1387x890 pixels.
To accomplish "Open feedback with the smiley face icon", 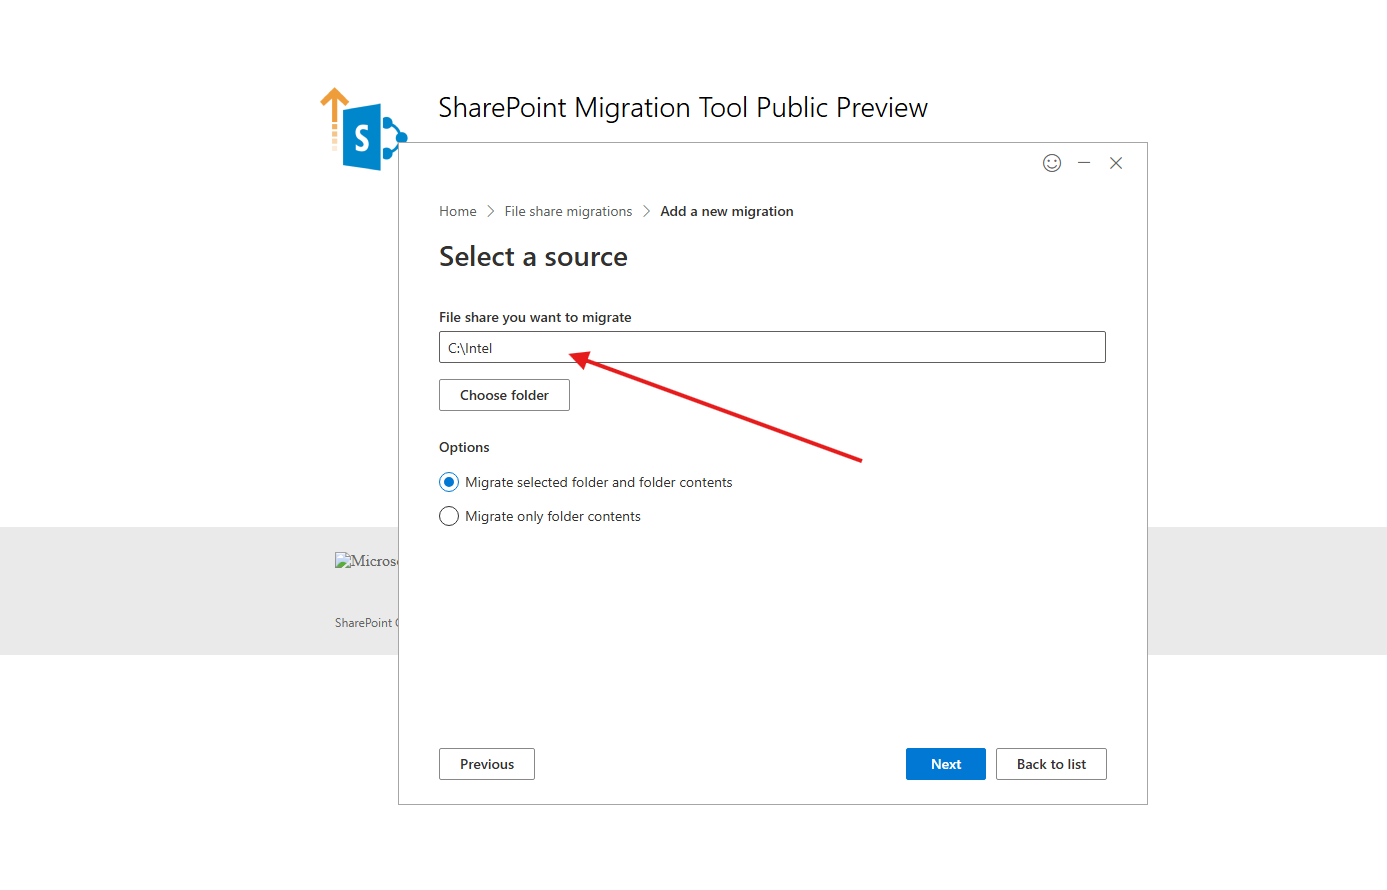I will point(1052,163).
